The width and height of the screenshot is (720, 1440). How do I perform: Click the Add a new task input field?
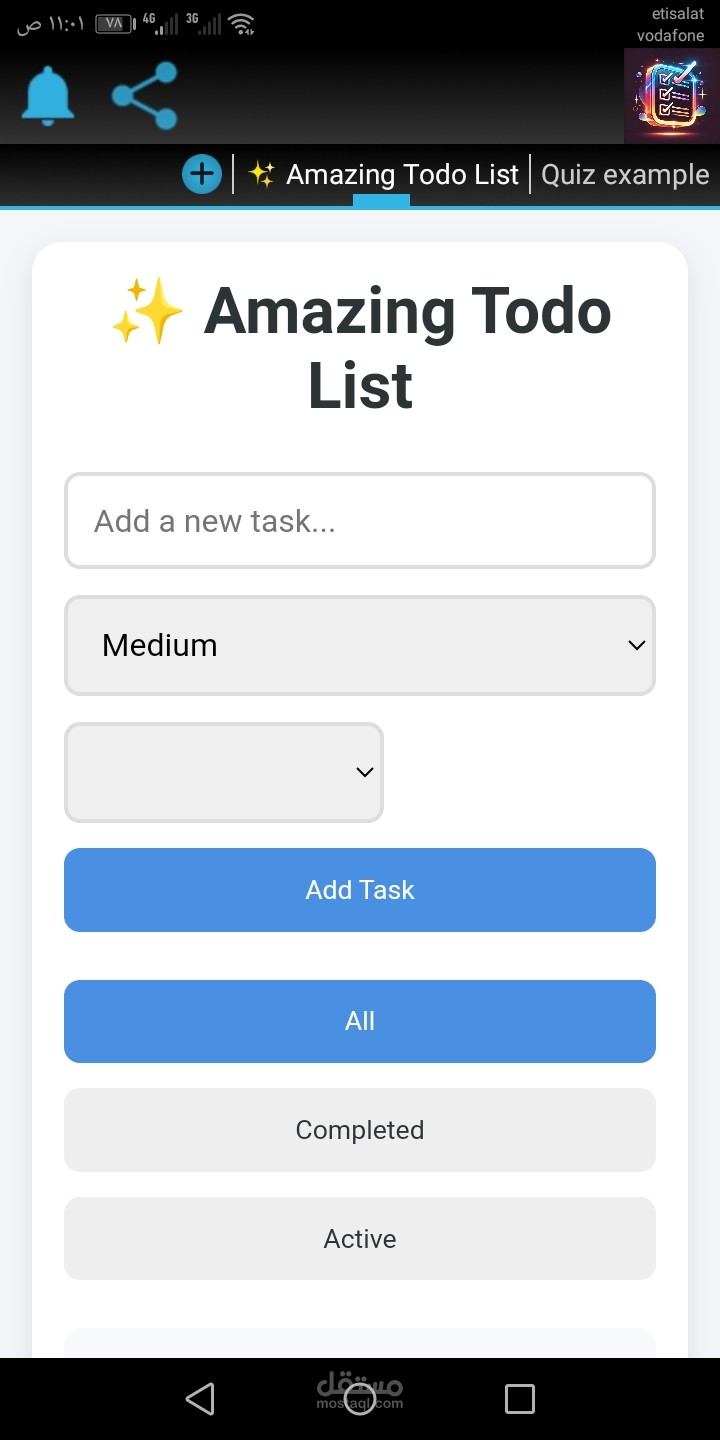click(x=360, y=520)
